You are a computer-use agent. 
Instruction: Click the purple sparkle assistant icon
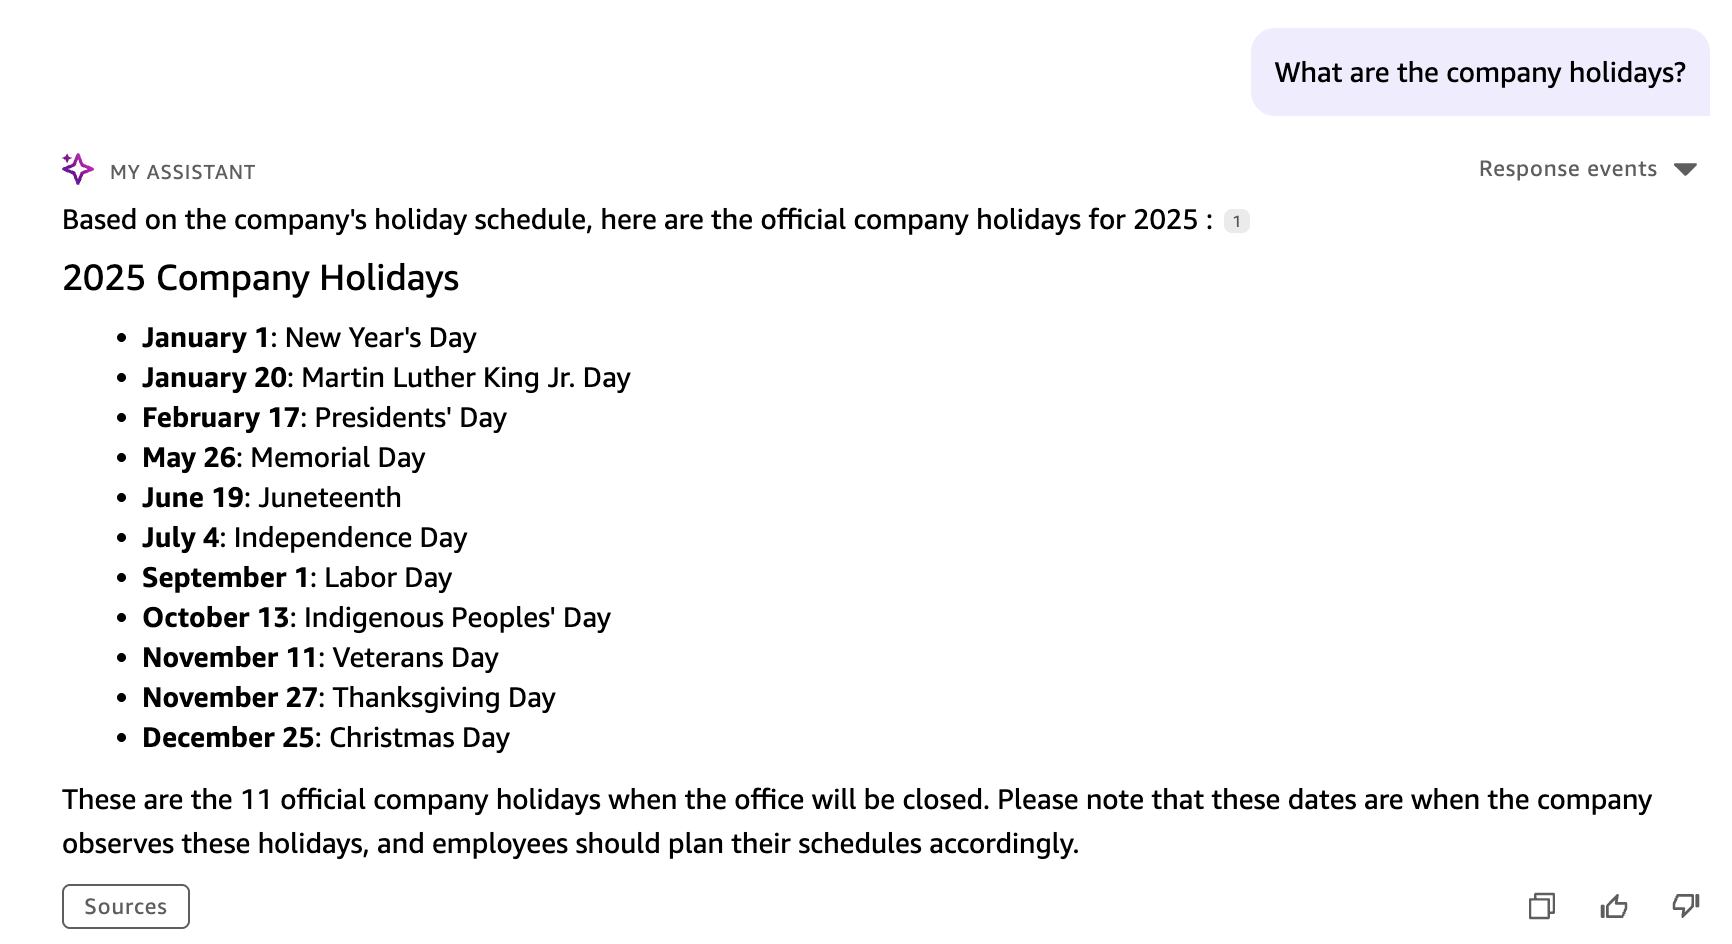click(77, 169)
